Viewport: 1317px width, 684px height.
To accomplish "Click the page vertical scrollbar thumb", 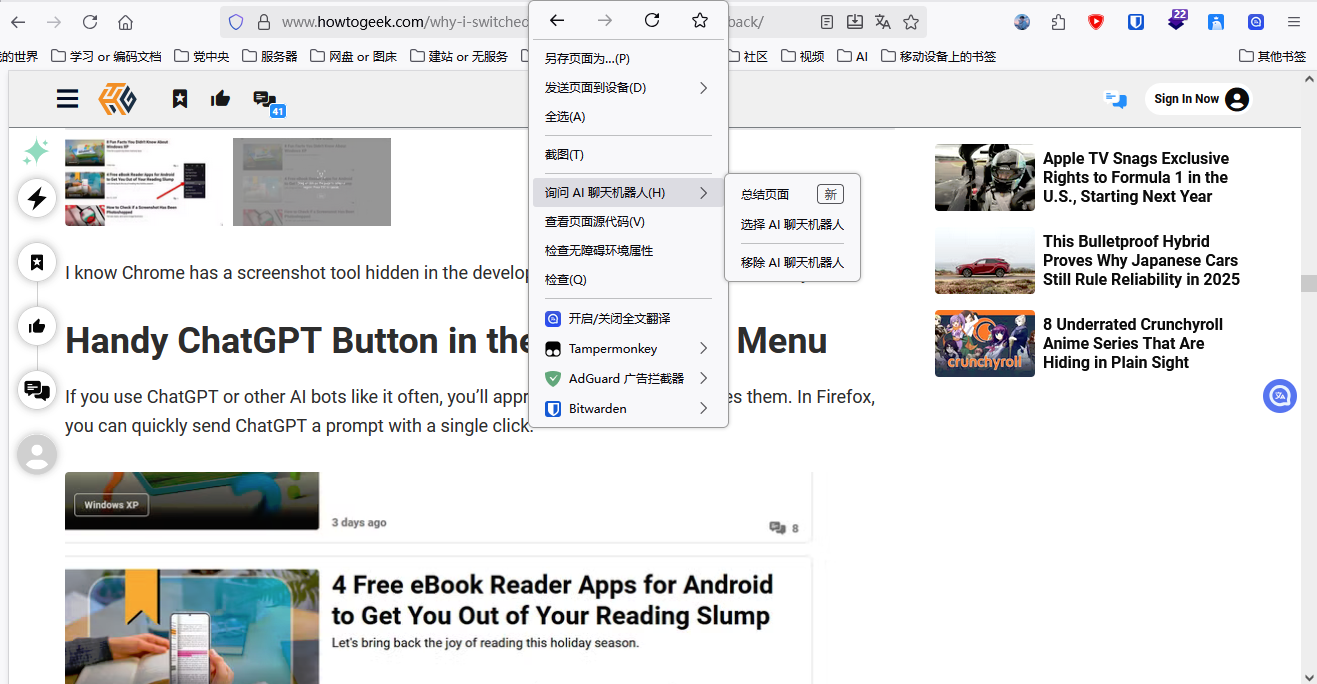I will 1308,283.
